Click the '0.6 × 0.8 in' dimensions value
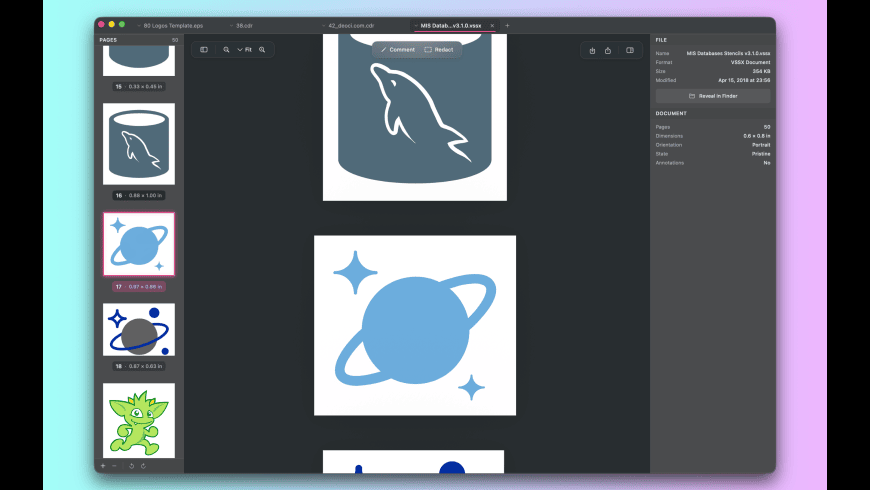Image resolution: width=870 pixels, height=490 pixels. pos(757,136)
